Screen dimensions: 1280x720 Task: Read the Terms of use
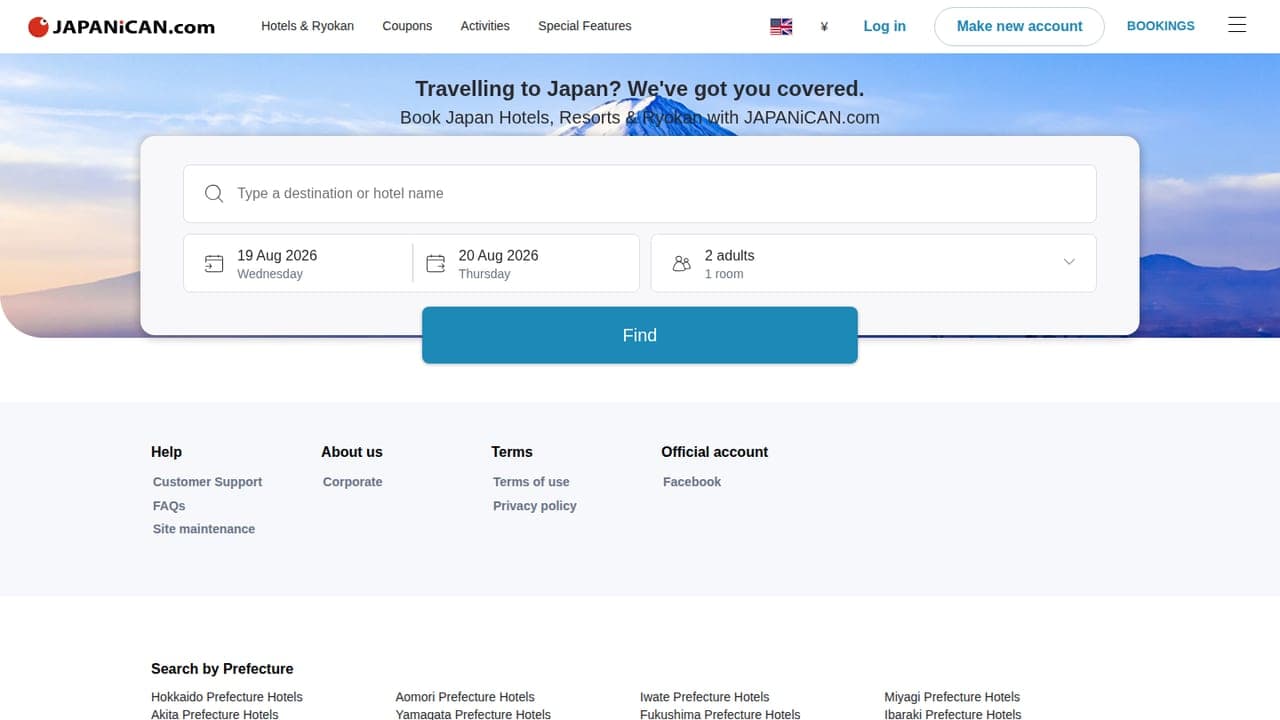(531, 482)
